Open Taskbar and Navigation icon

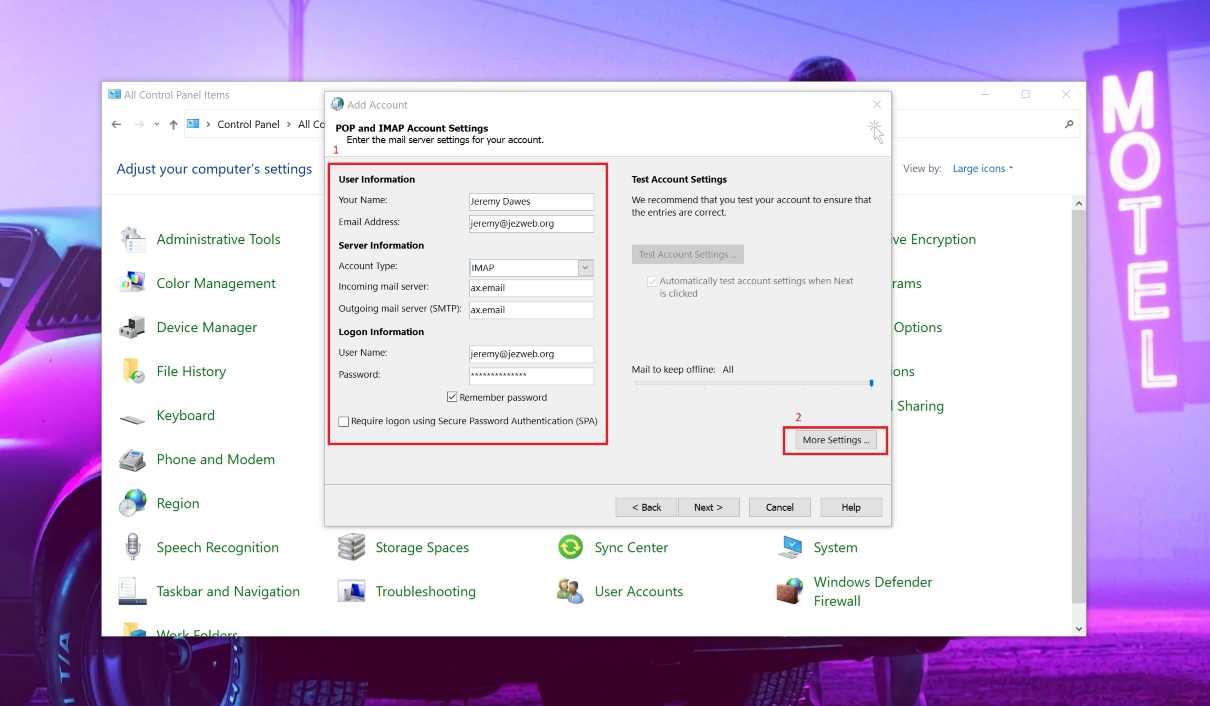(133, 592)
